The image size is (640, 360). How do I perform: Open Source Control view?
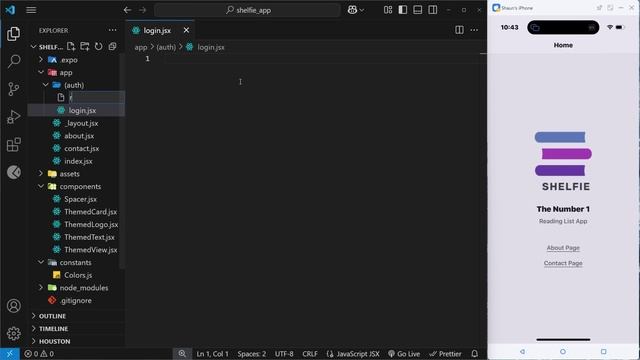[x=13, y=89]
